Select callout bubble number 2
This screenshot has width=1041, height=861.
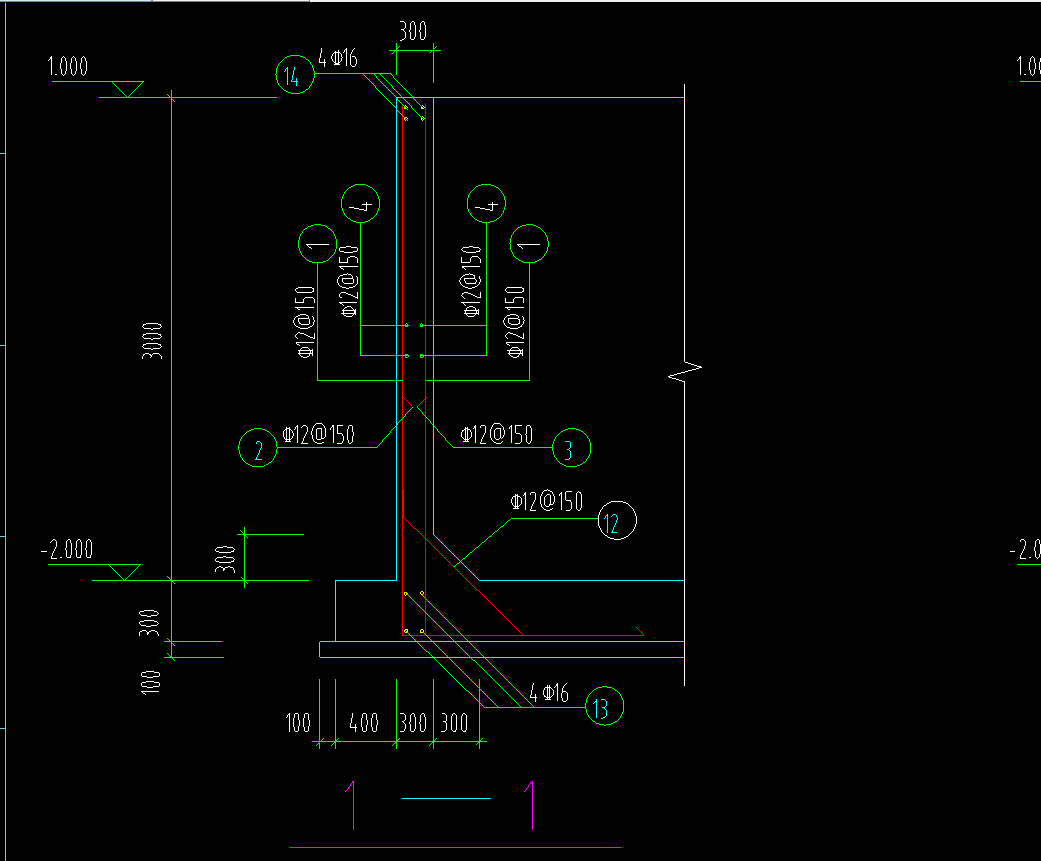pos(258,448)
